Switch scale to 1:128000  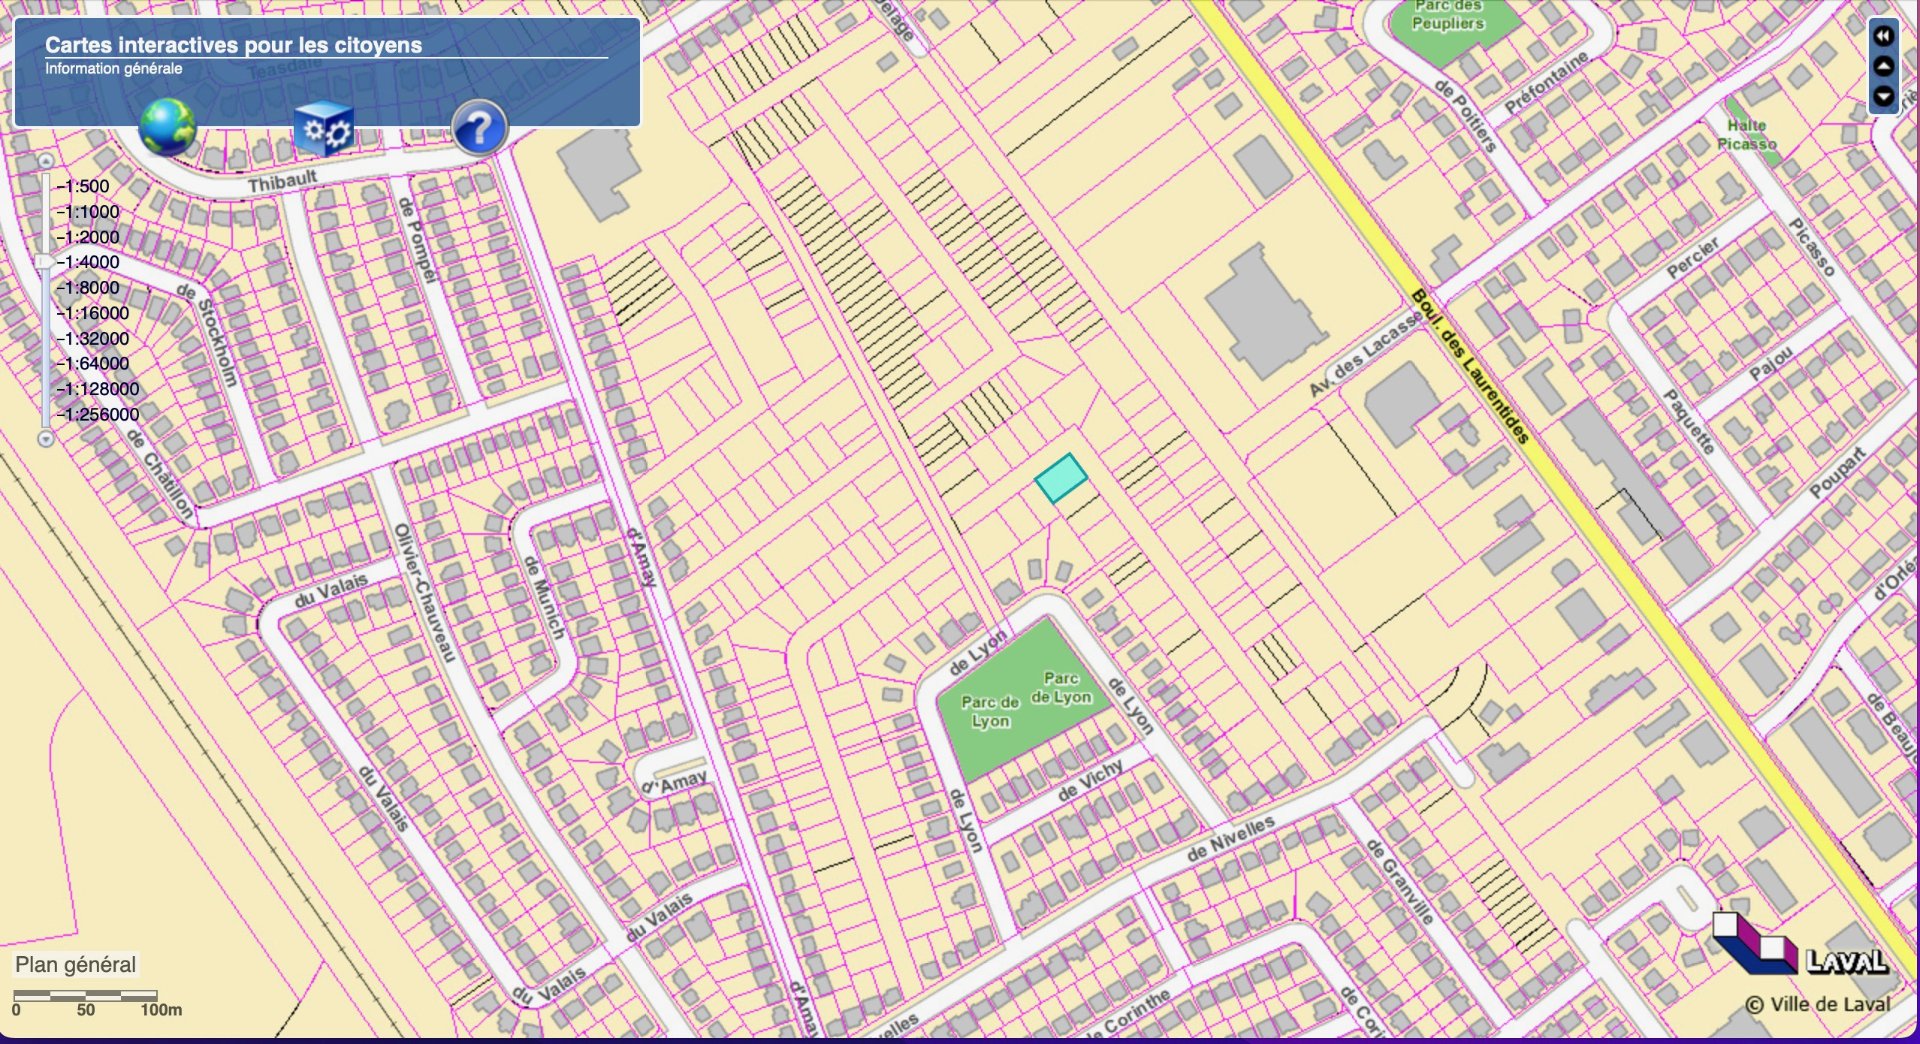(x=98, y=389)
